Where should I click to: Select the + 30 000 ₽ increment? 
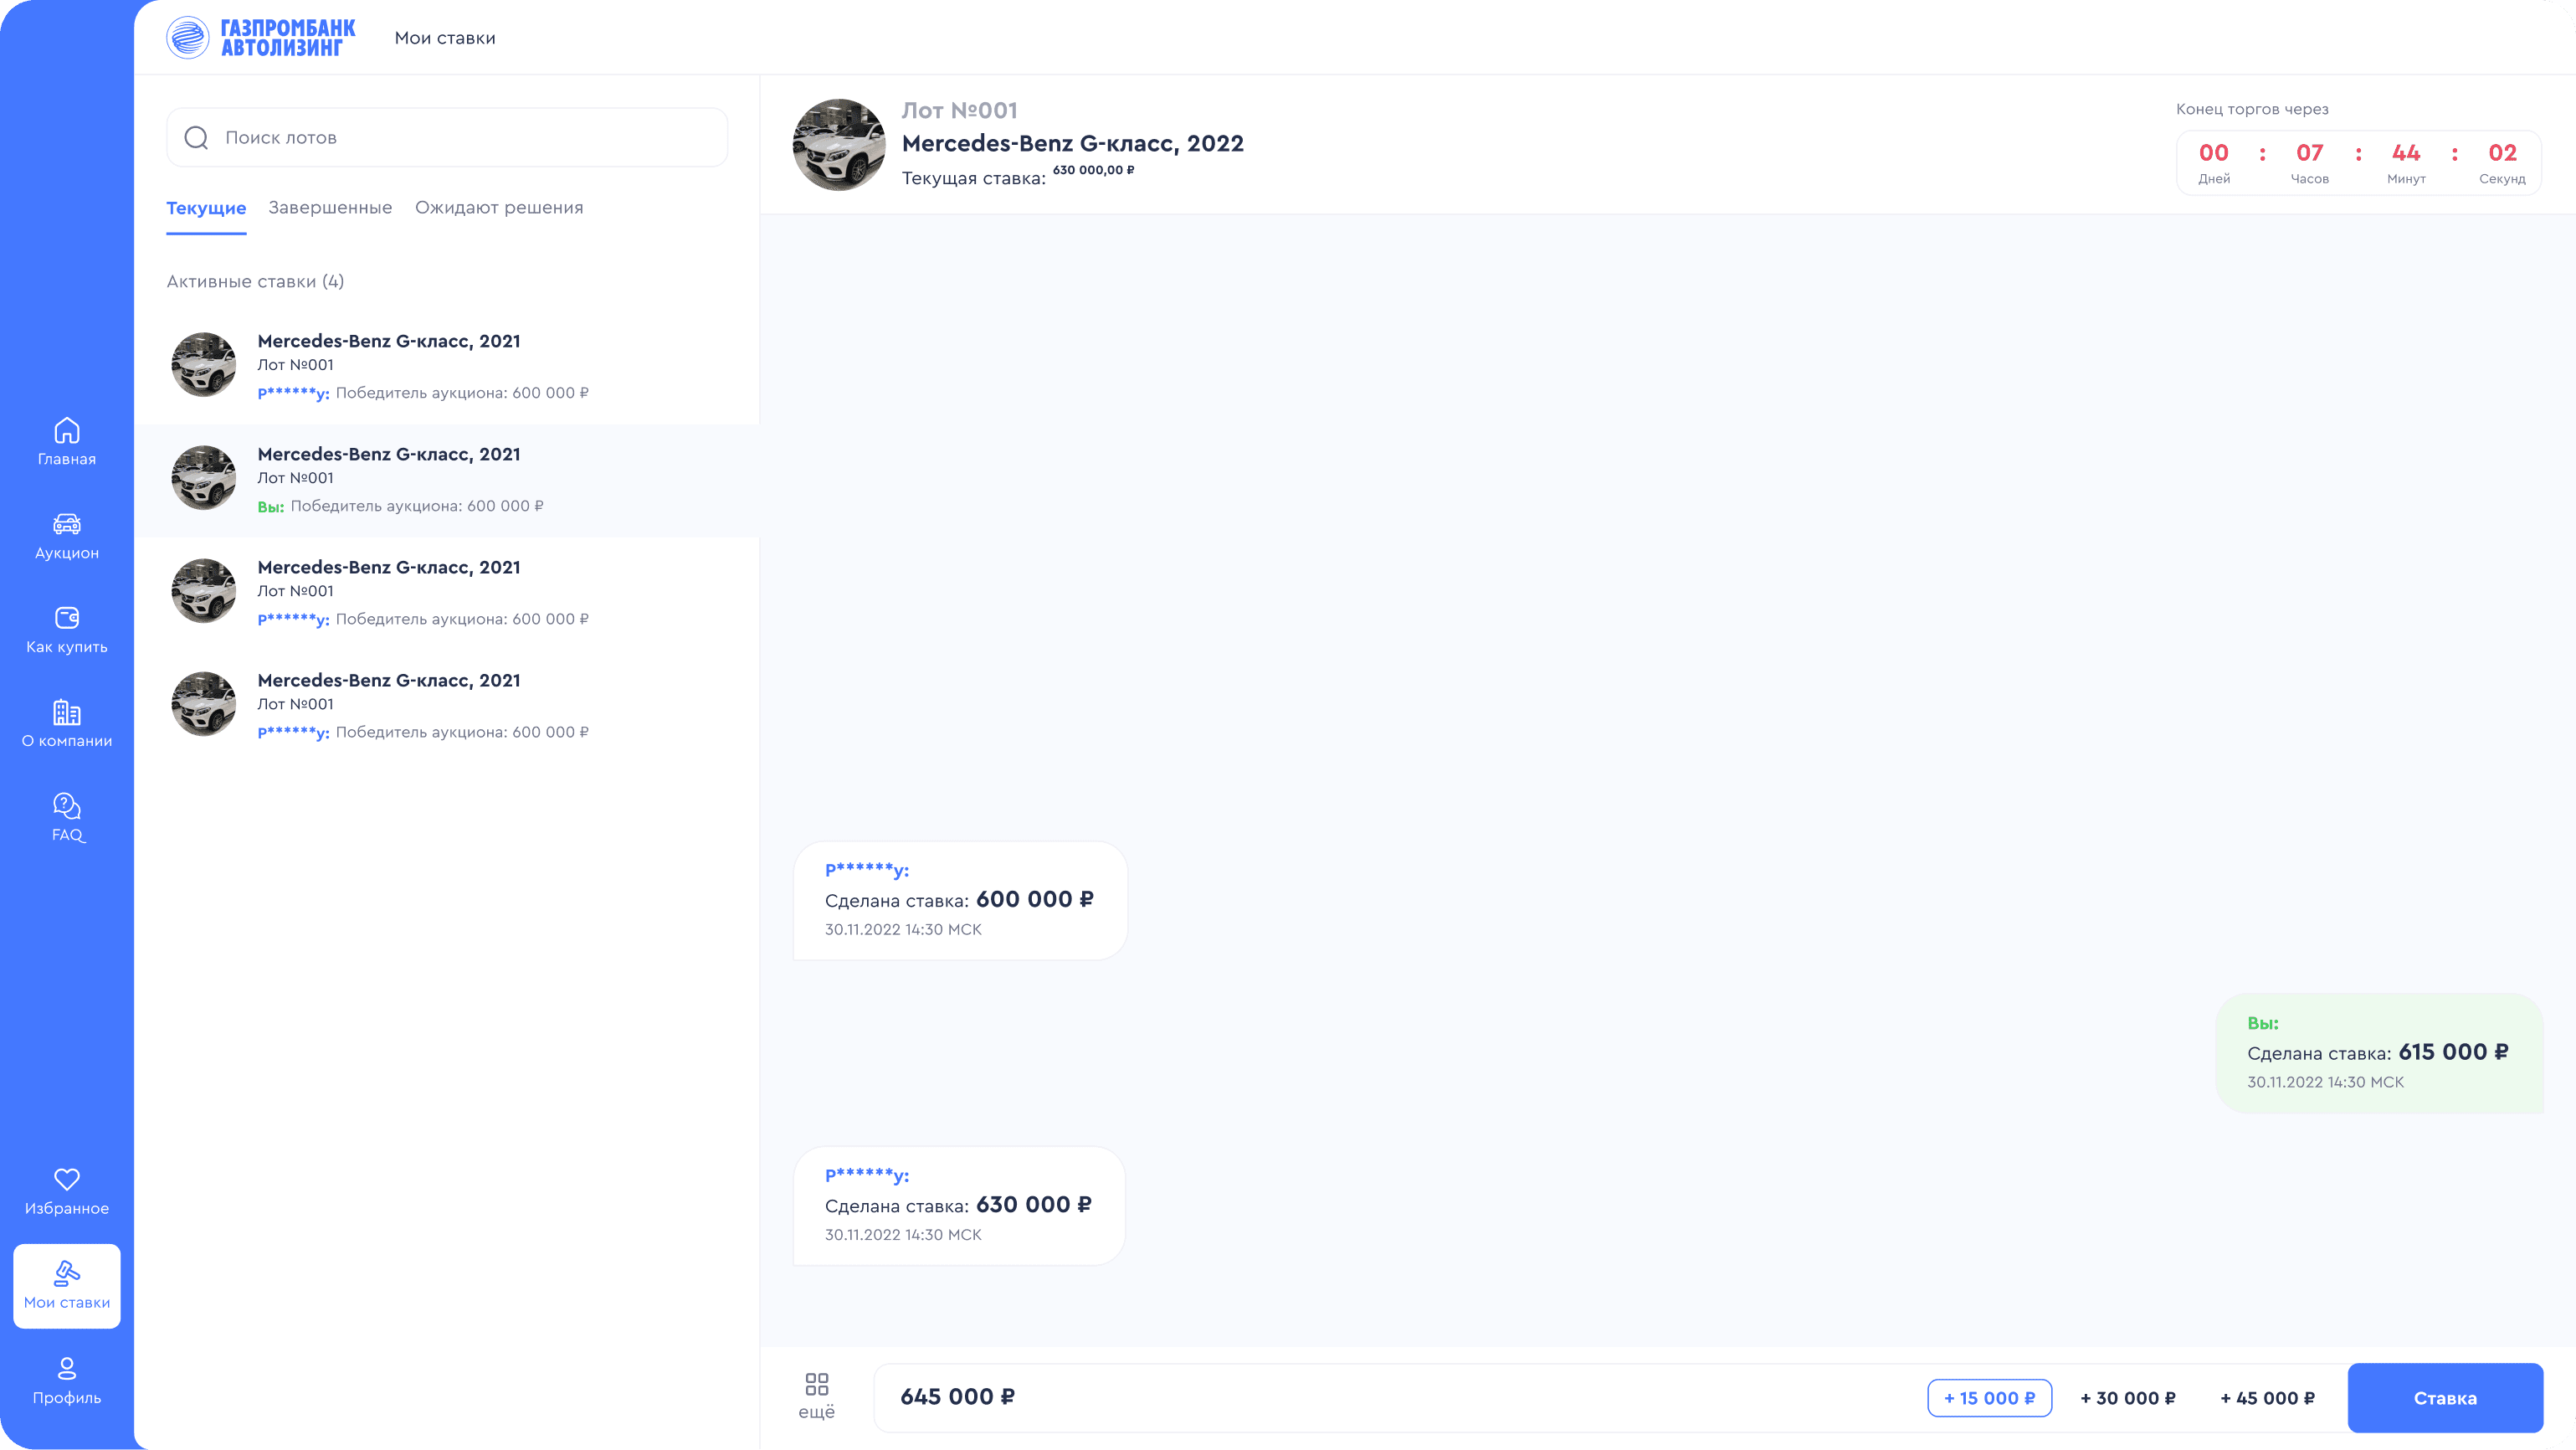pos(2128,1398)
